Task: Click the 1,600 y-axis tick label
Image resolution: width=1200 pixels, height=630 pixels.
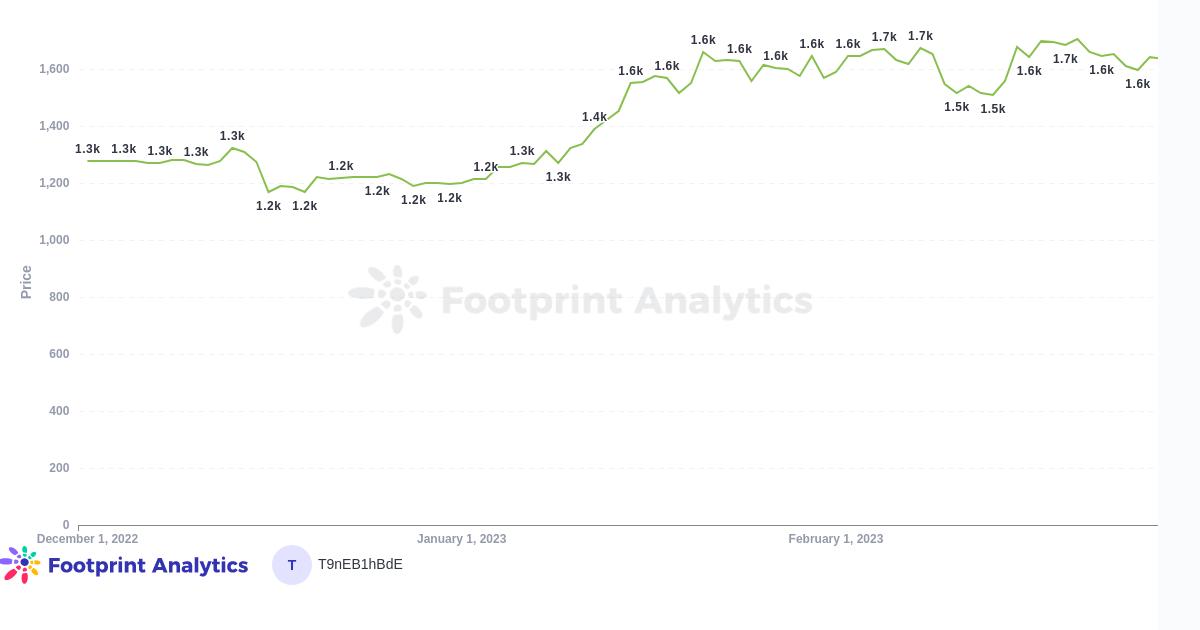Action: pos(54,69)
